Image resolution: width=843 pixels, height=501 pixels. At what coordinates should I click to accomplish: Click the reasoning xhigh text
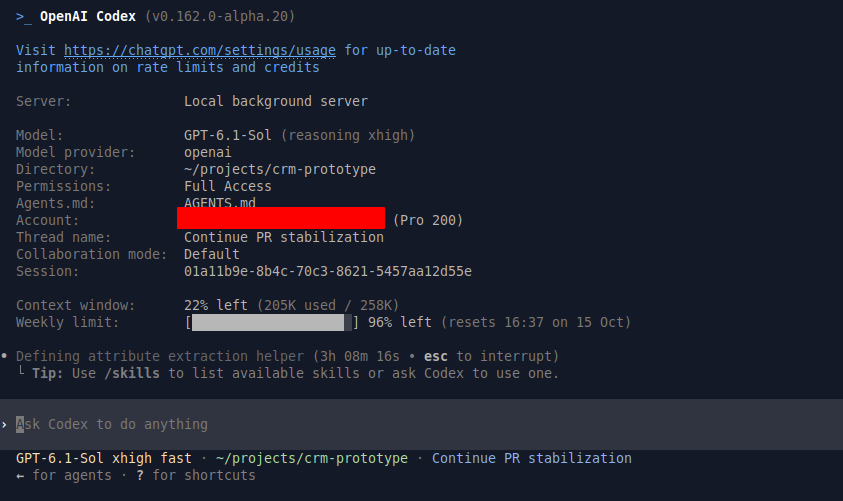[348, 135]
